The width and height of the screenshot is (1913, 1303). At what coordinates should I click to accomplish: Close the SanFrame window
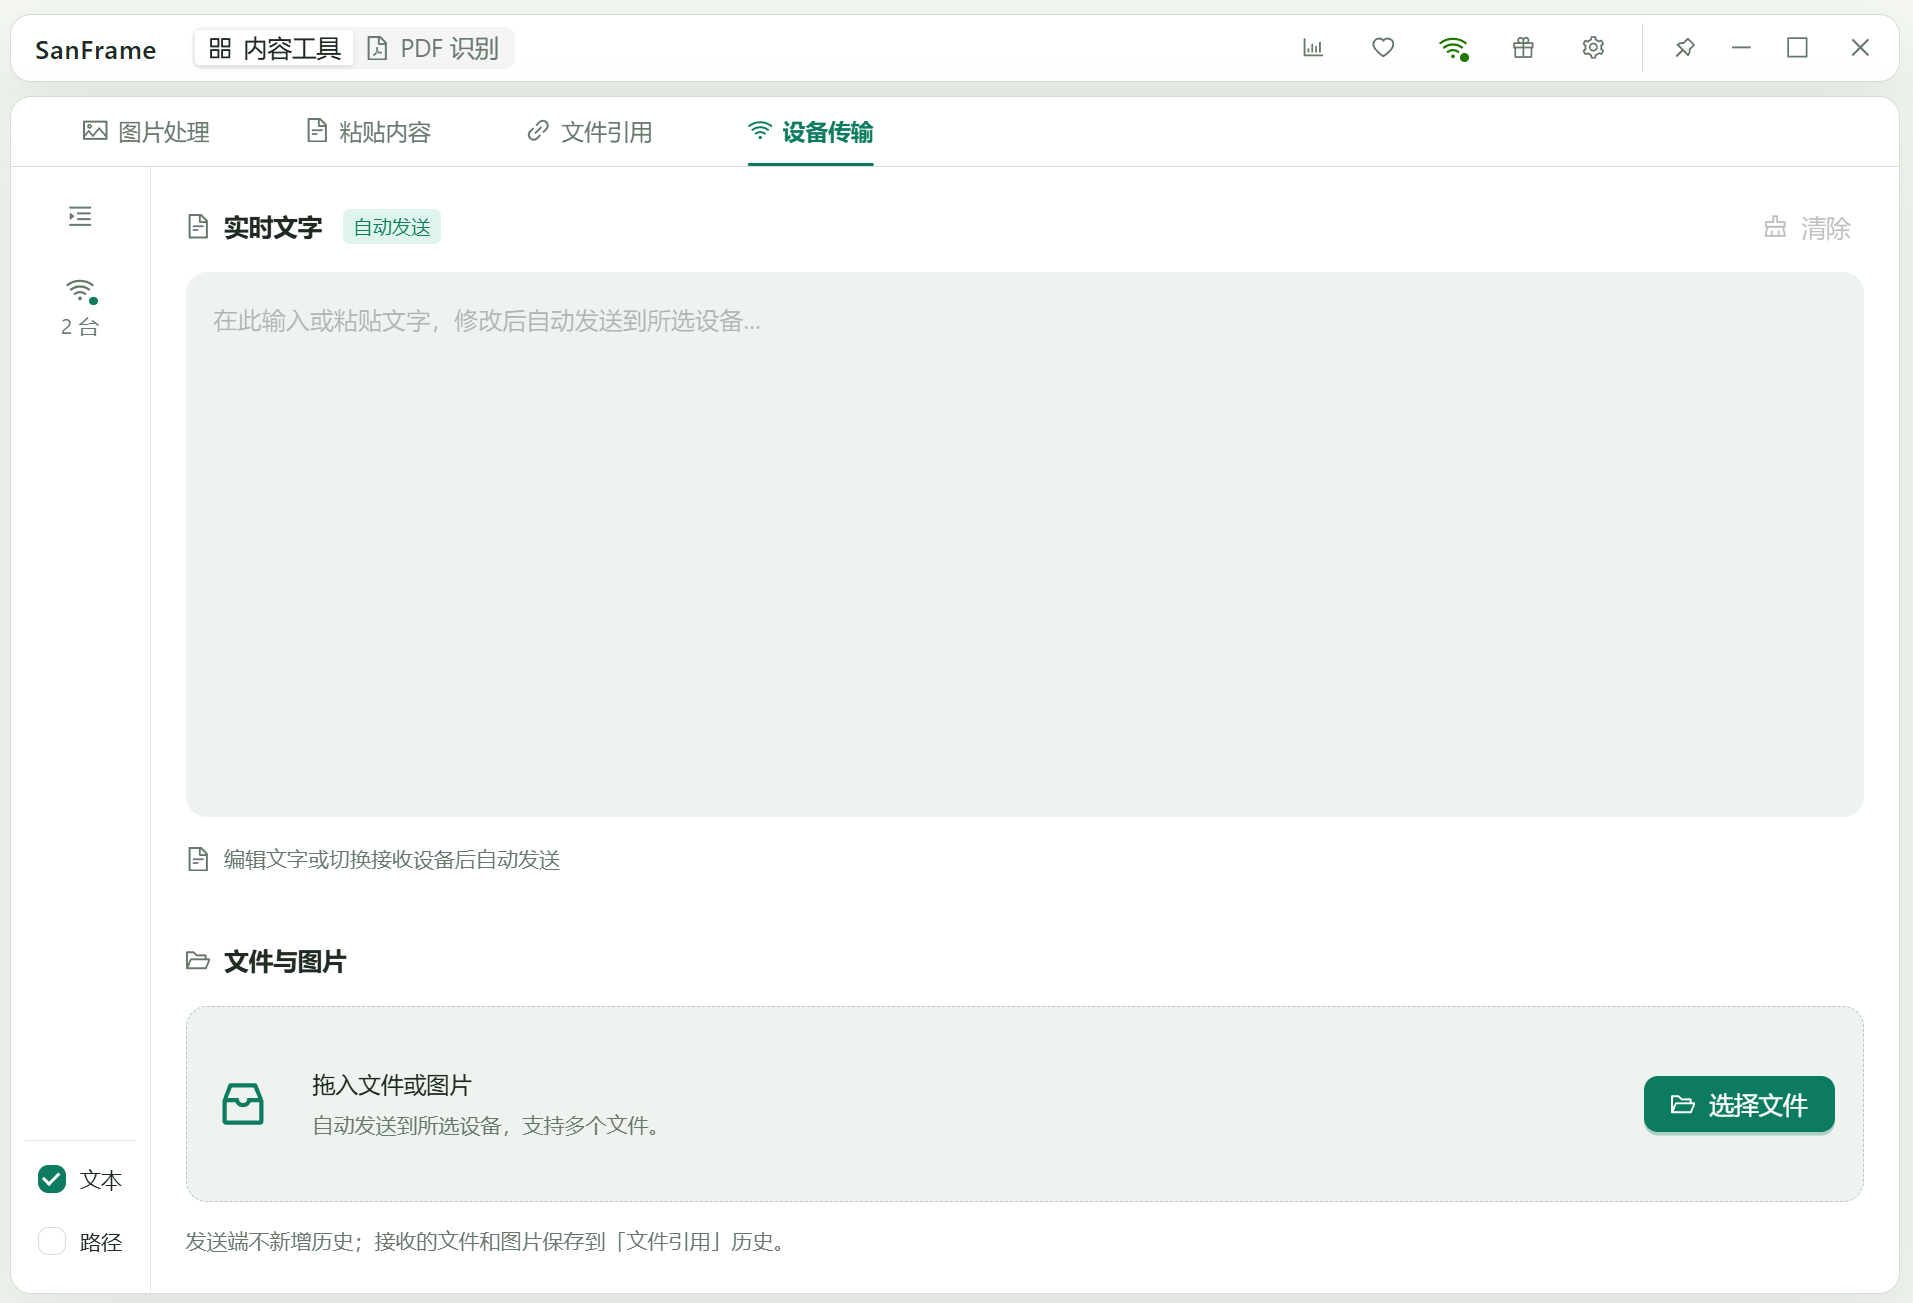tap(1860, 48)
